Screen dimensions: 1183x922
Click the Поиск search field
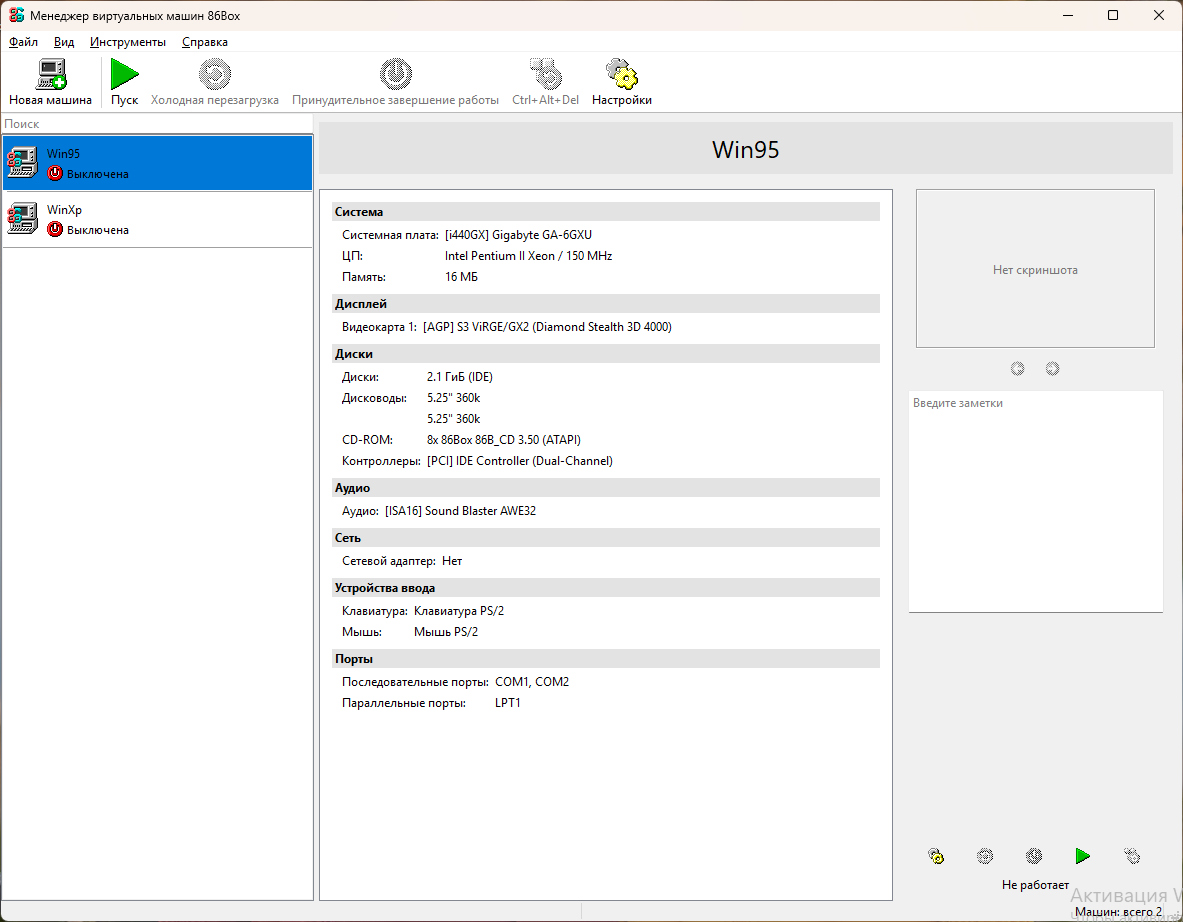pos(158,124)
